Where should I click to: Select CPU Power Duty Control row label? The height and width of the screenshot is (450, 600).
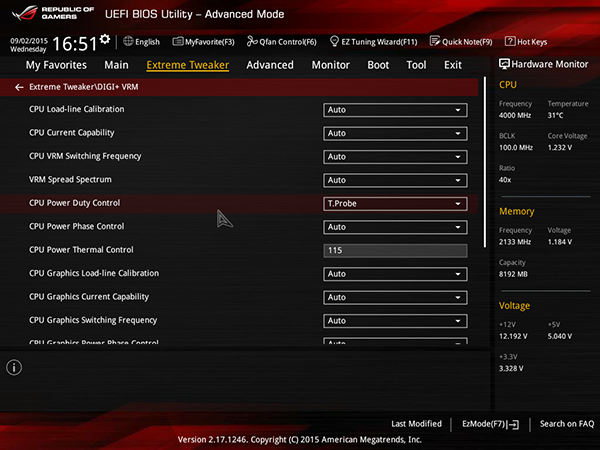click(x=75, y=203)
